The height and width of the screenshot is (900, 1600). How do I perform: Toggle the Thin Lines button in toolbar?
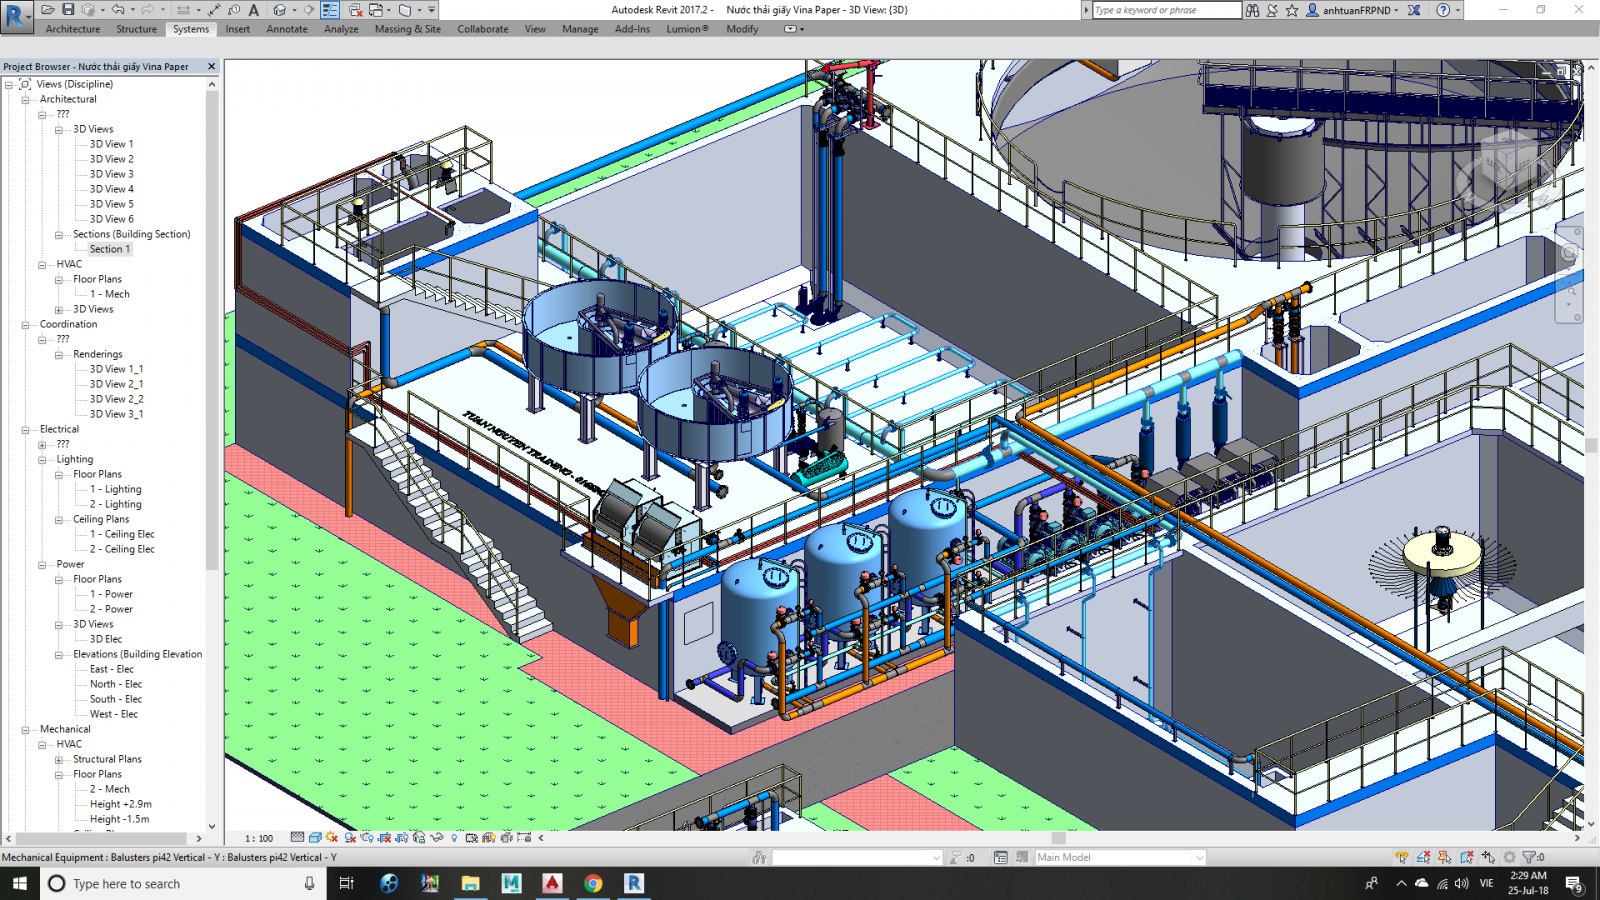(330, 10)
